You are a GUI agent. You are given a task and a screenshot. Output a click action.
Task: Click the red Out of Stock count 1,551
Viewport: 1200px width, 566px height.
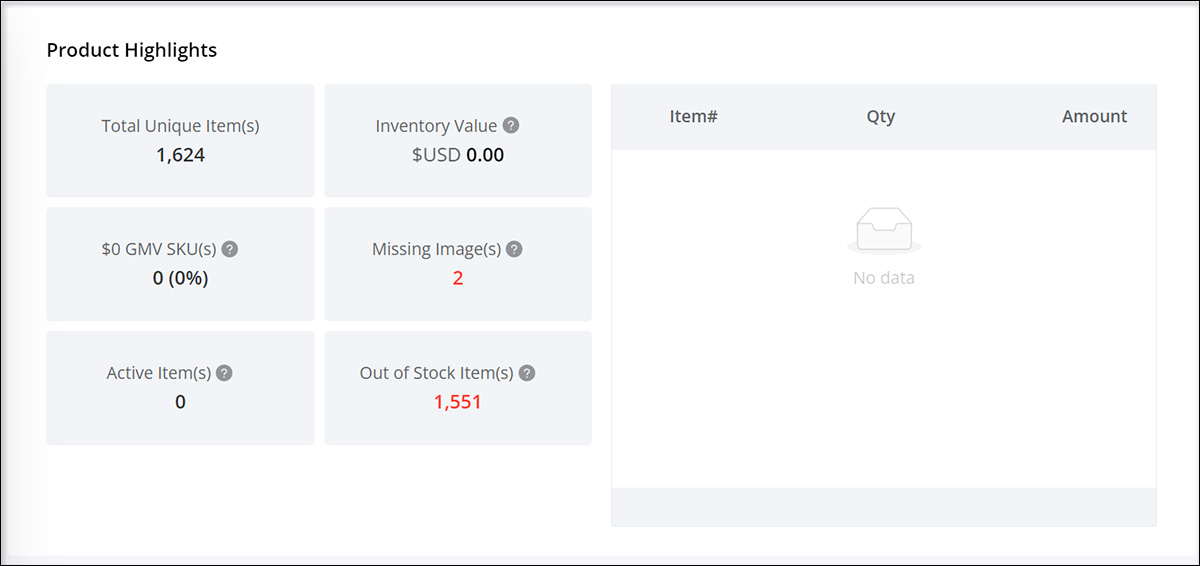[458, 402]
